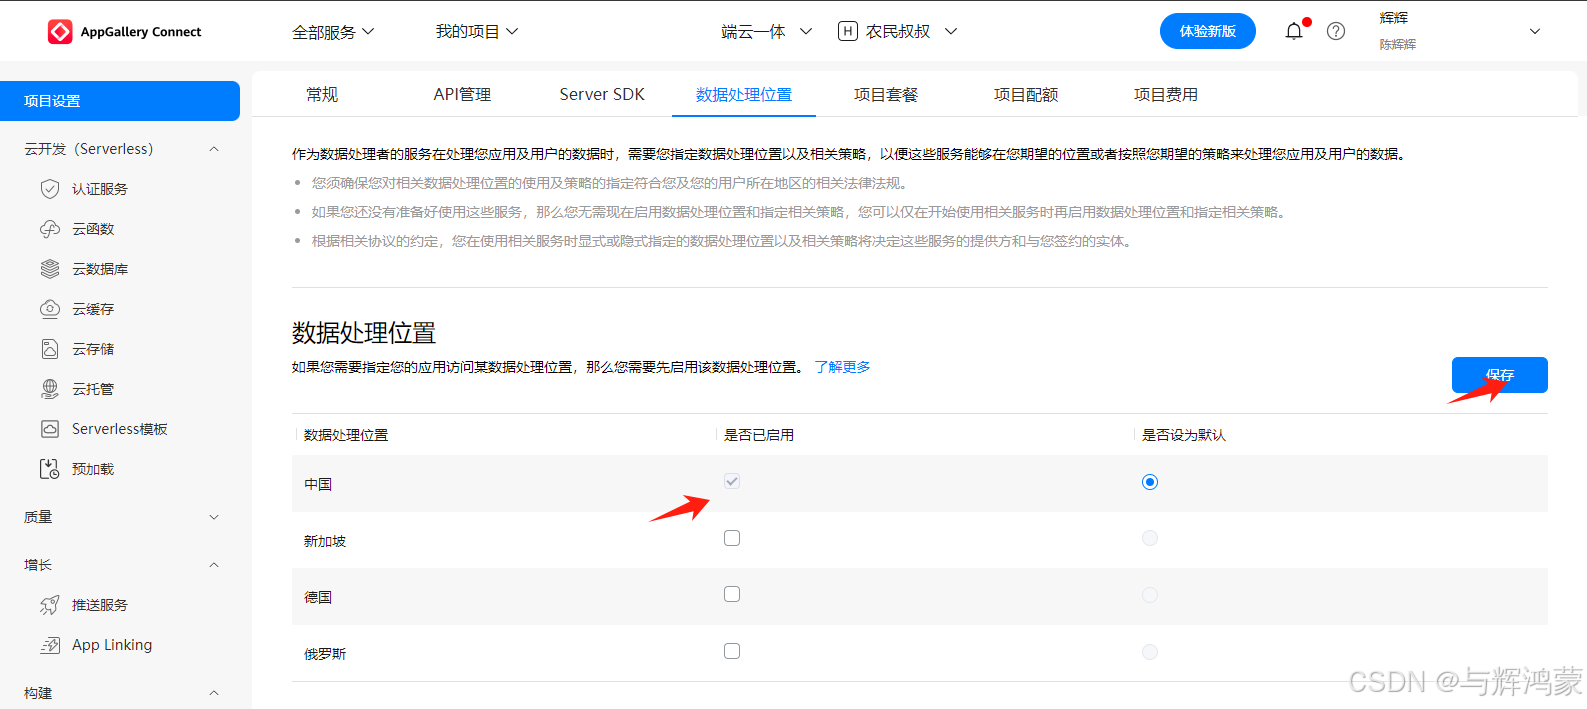Select 项目设置 in the sidebar
Image resolution: width=1587 pixels, height=709 pixels.
(x=120, y=101)
